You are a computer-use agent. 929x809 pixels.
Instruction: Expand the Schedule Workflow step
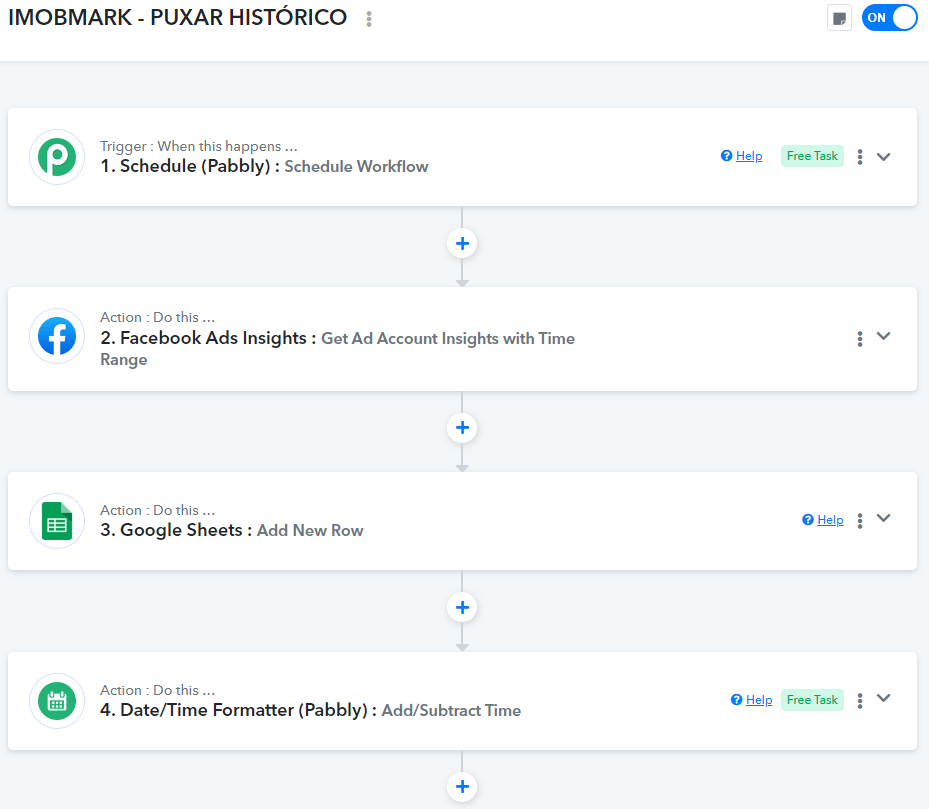pos(883,156)
